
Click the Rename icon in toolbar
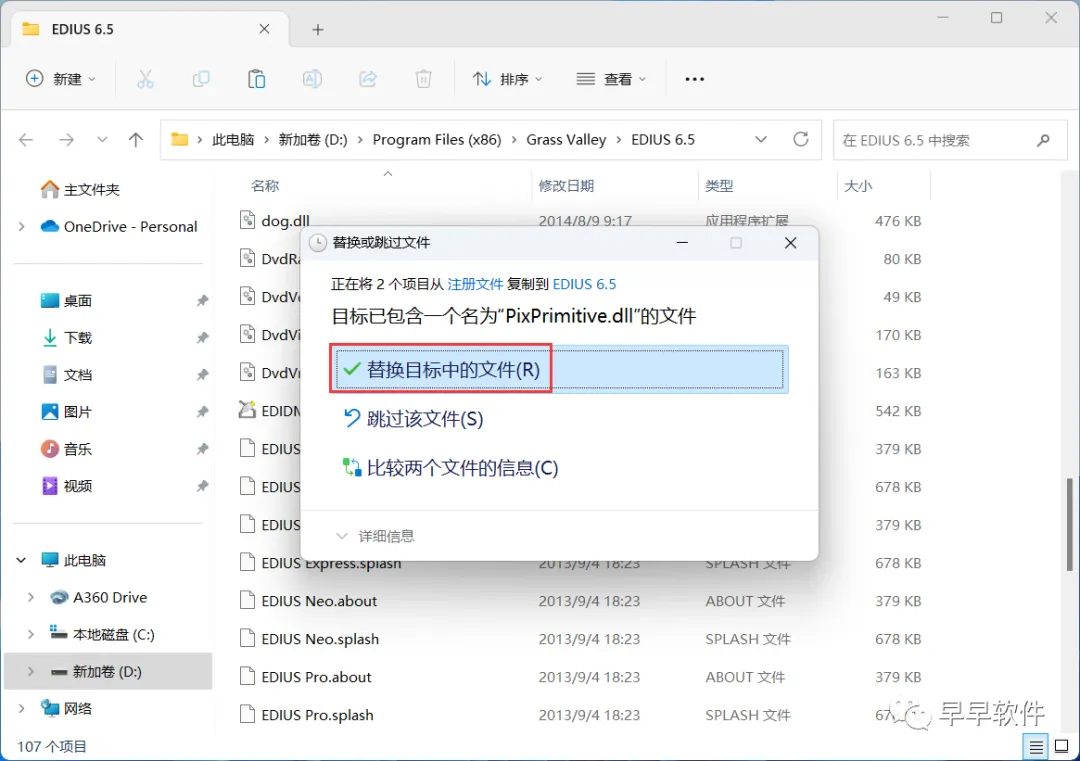tap(312, 79)
